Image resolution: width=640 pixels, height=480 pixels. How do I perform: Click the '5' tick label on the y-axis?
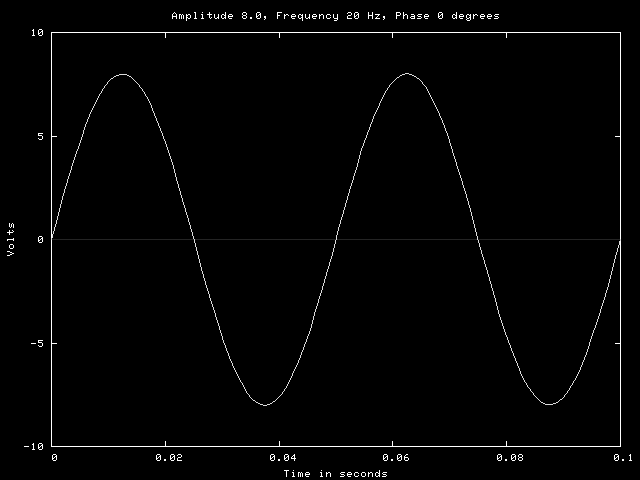point(40,136)
